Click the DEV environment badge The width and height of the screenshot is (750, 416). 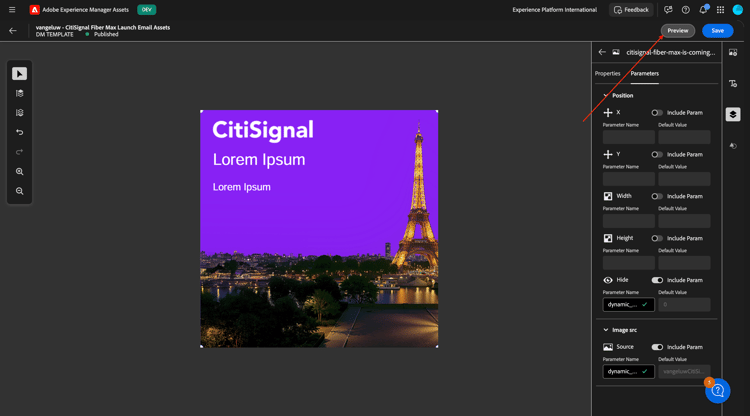pyautogui.click(x=146, y=10)
